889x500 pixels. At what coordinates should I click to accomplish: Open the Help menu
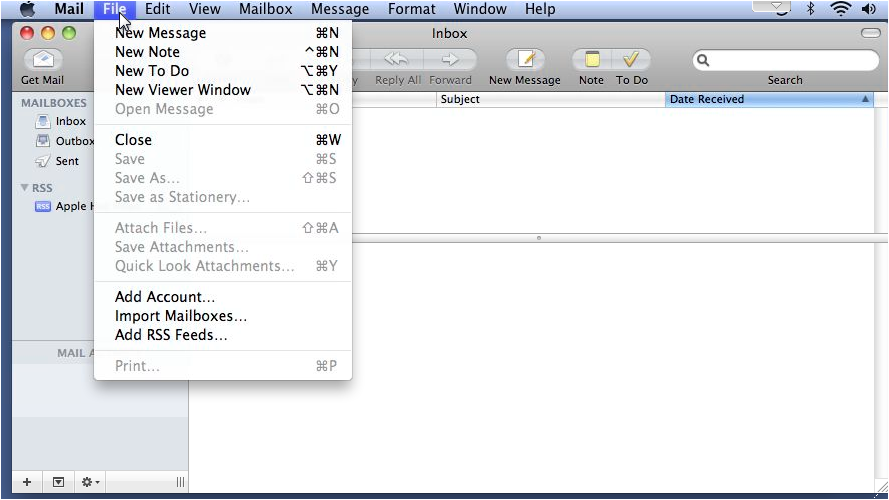pyautogui.click(x=540, y=9)
